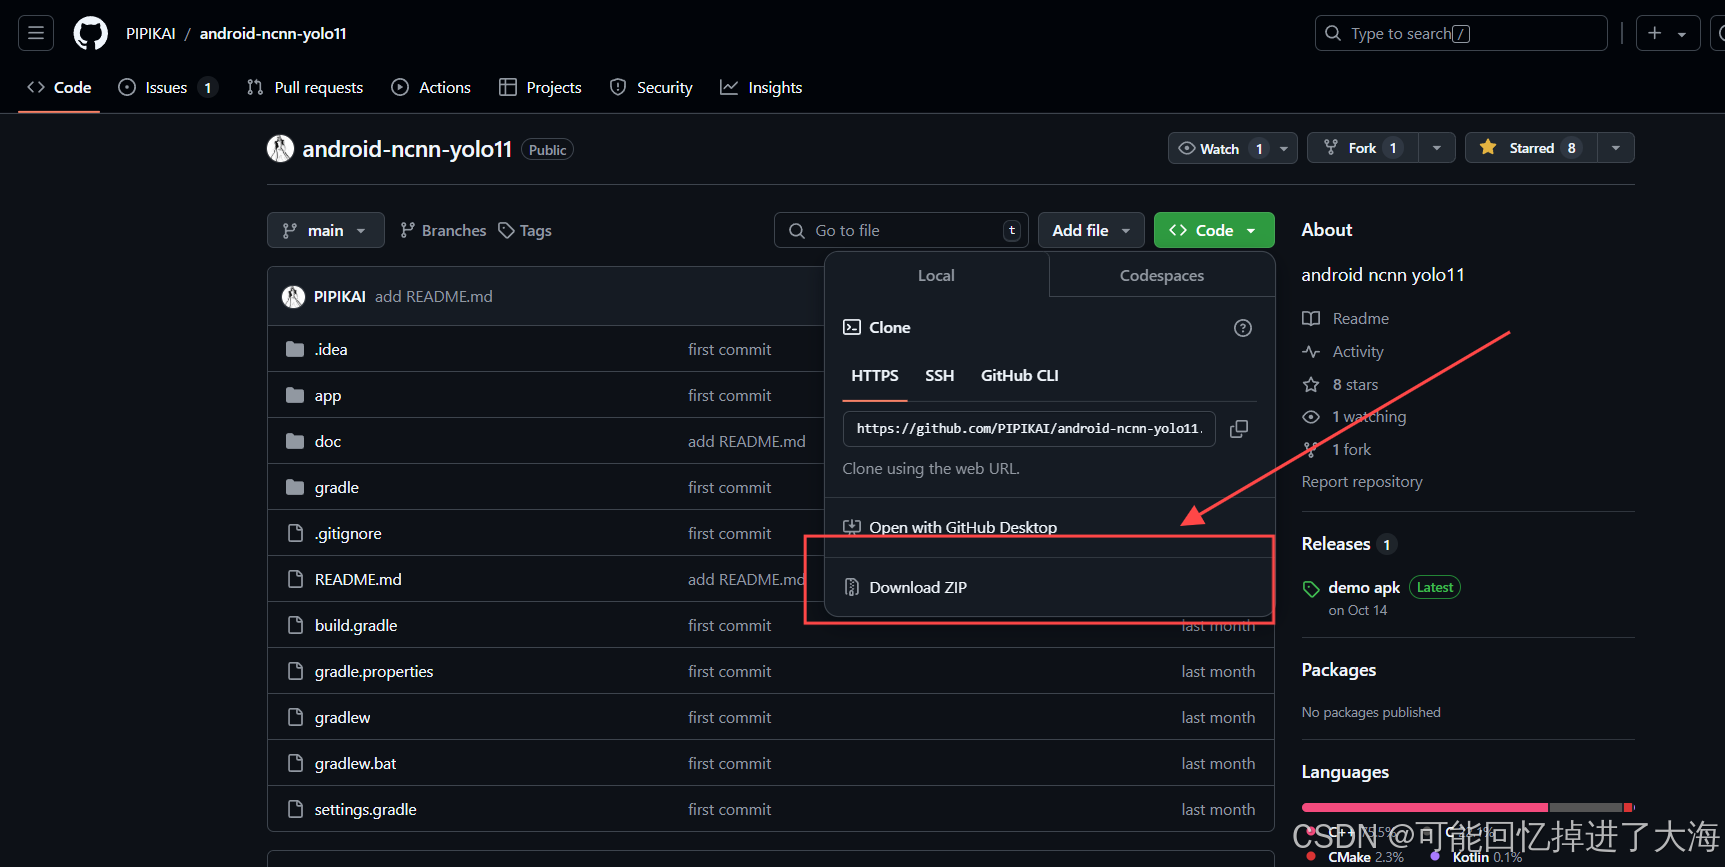1725x867 pixels.
Task: Open the app folder
Action: [328, 395]
